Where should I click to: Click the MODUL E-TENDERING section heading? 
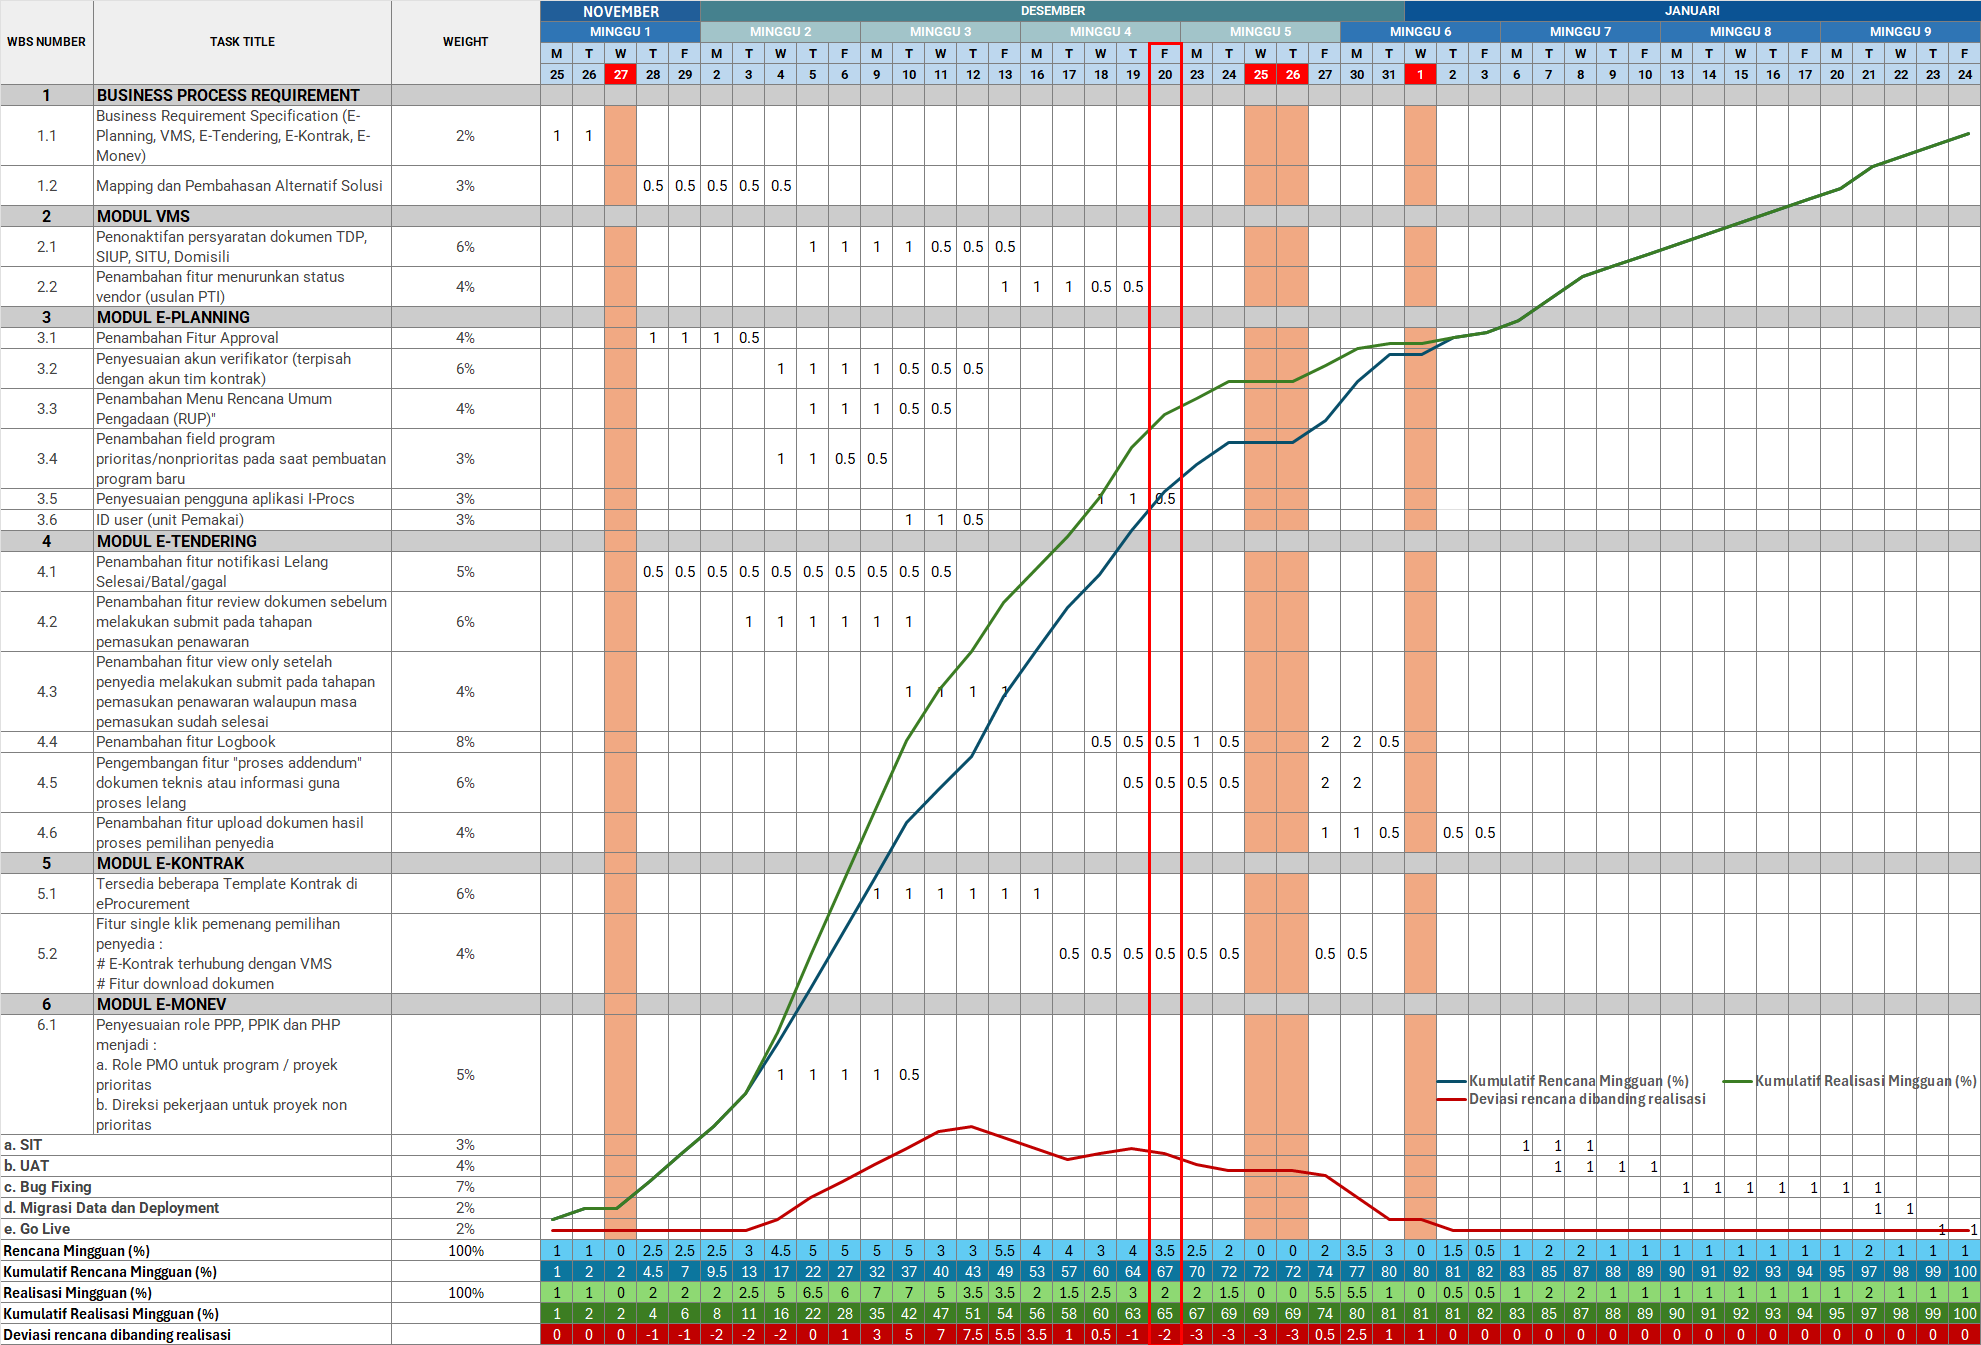(177, 541)
